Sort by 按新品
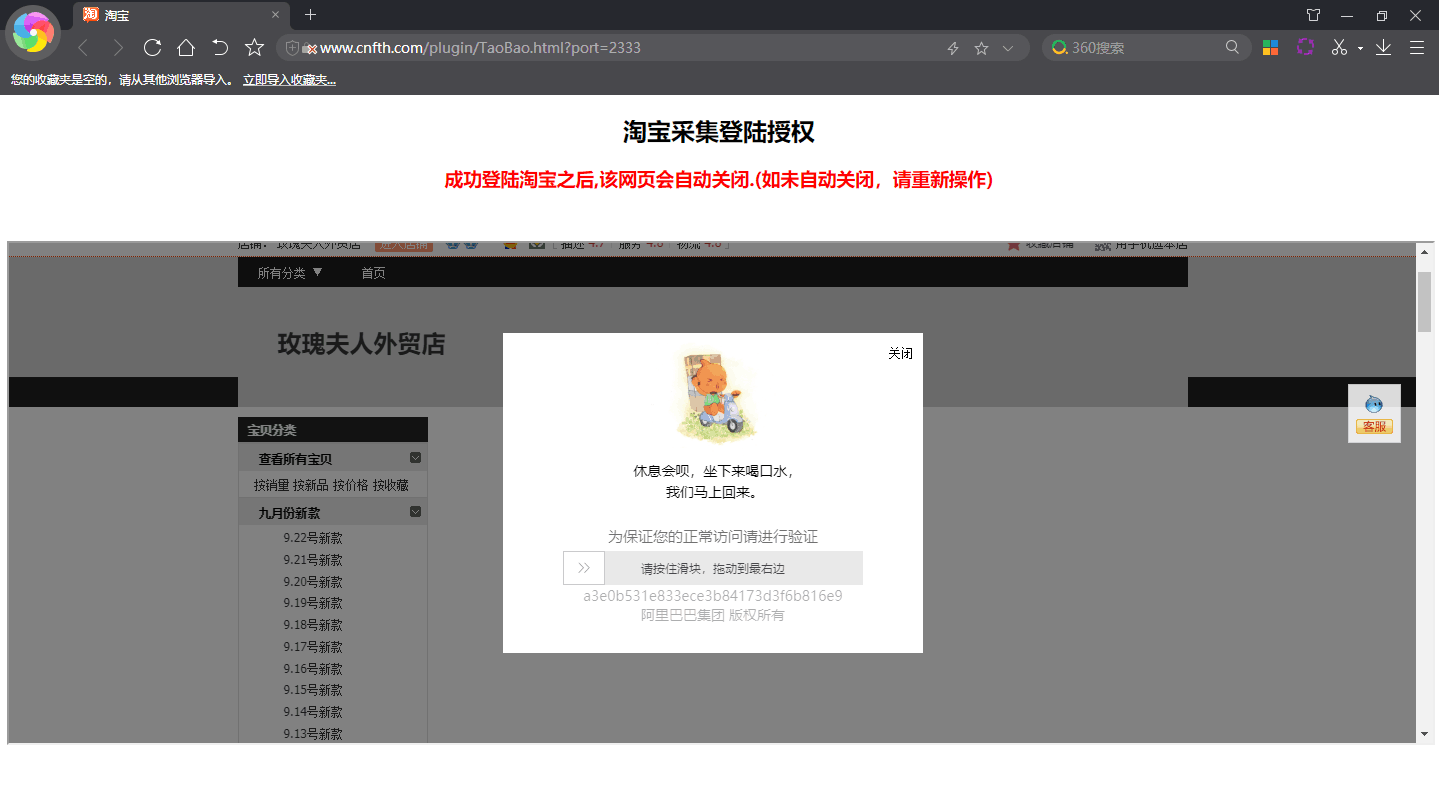Viewport: 1439px width, 786px height. (311, 485)
